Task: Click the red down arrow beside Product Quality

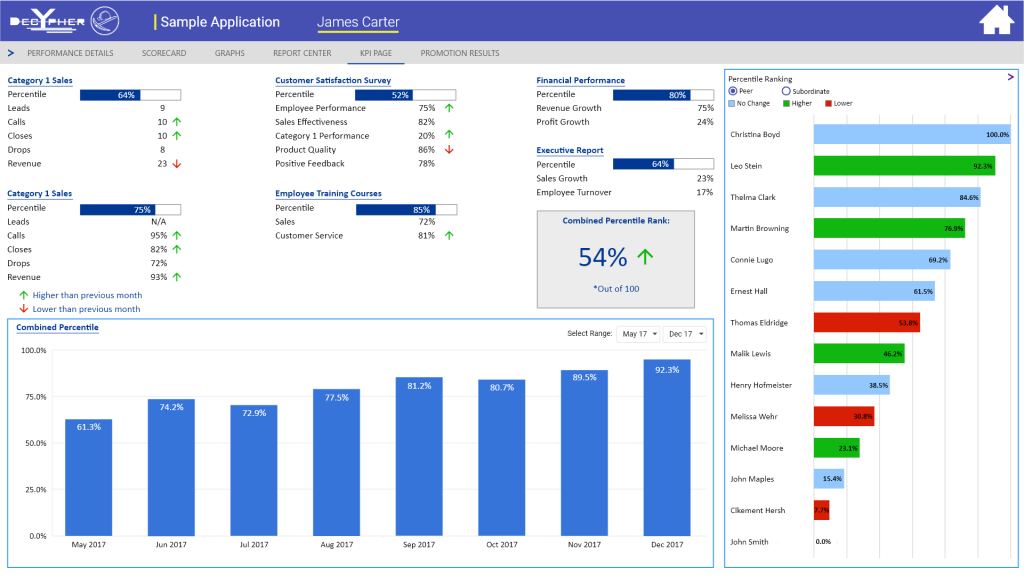Action: tap(449, 150)
